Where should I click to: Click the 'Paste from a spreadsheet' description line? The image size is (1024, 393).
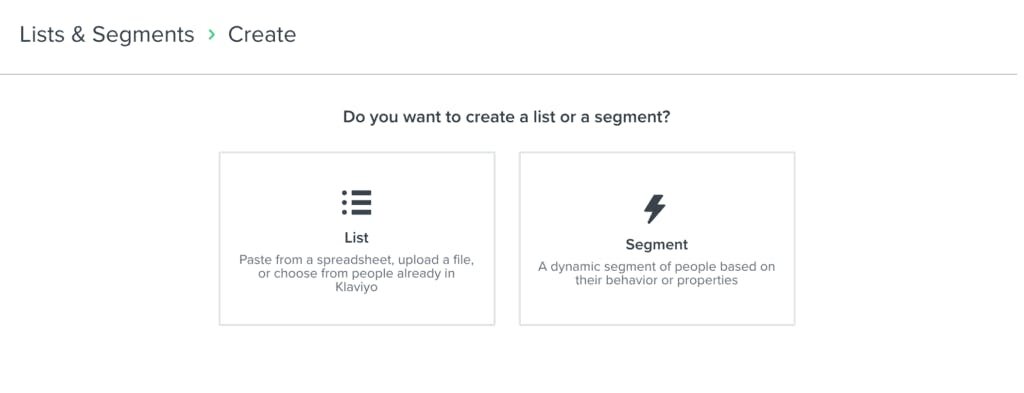[357, 260]
